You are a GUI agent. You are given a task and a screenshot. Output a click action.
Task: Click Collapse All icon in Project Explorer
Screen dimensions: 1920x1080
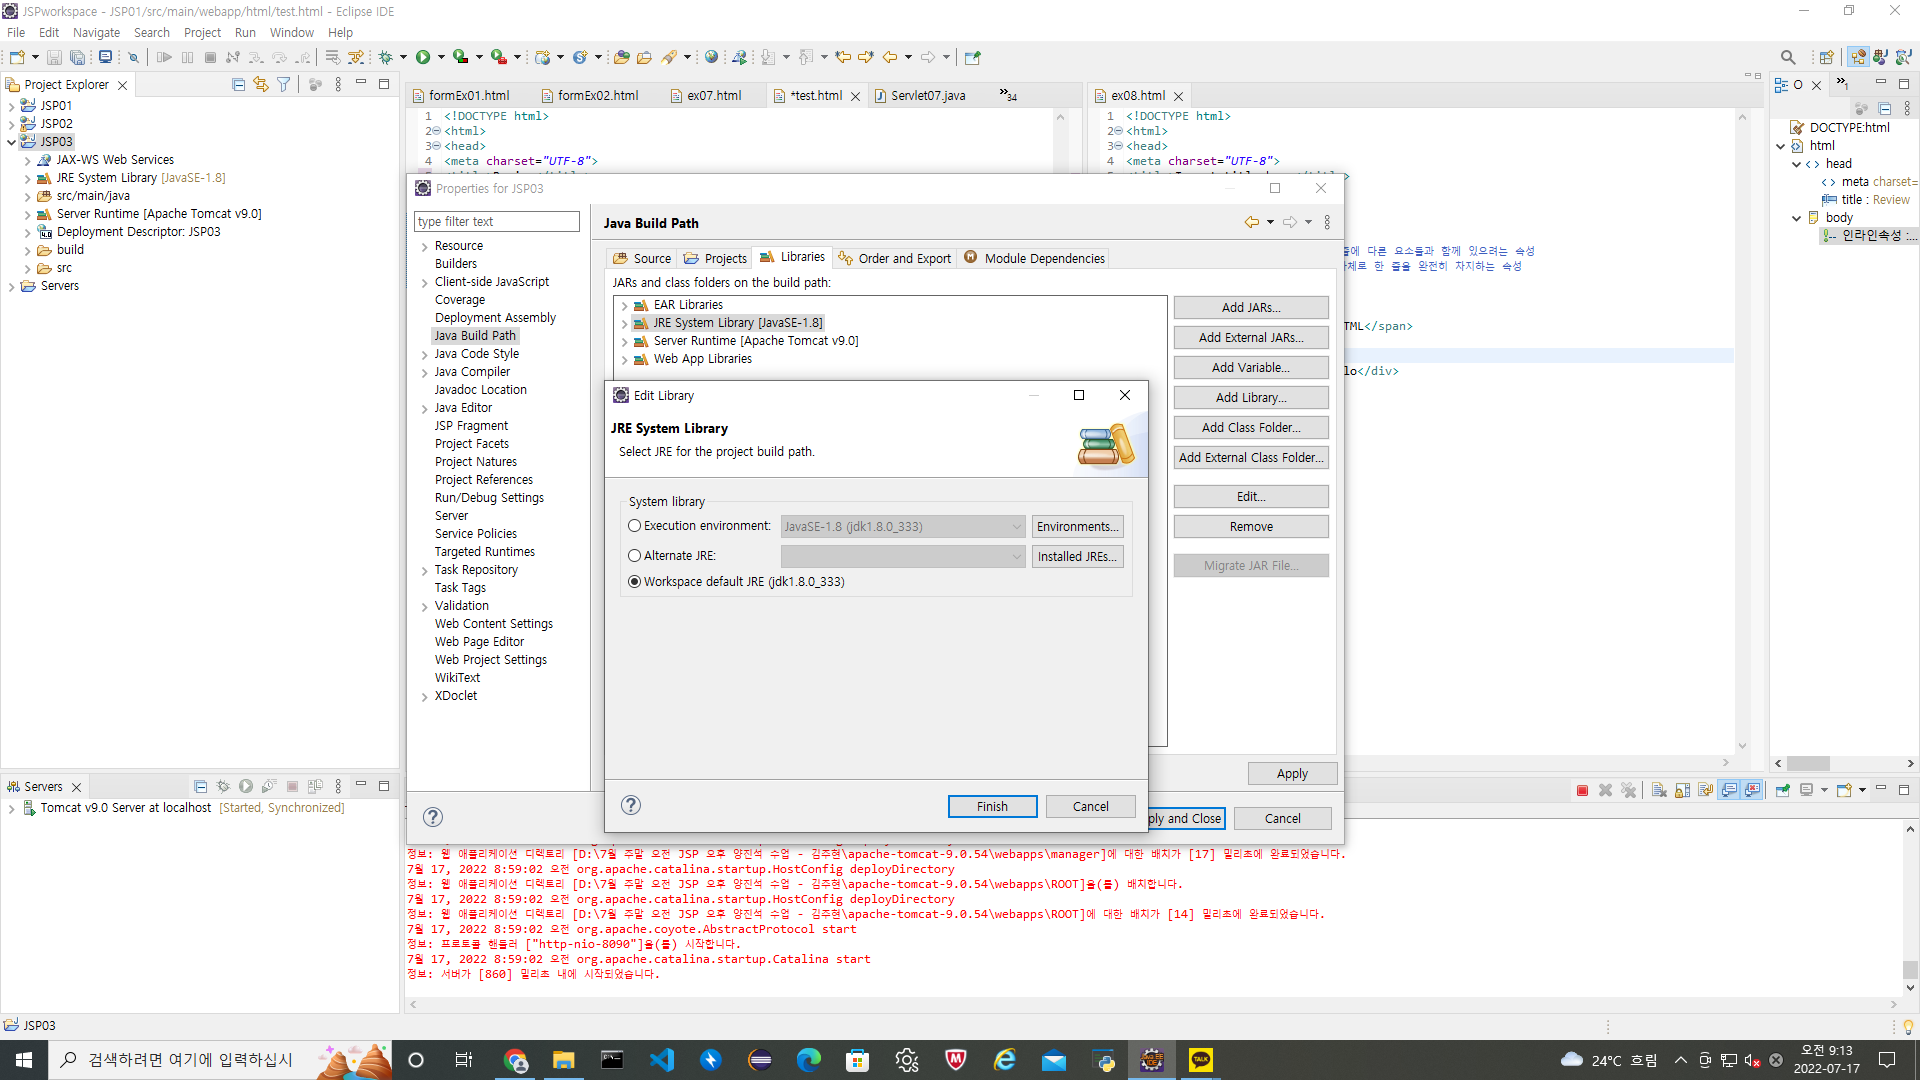pyautogui.click(x=238, y=85)
